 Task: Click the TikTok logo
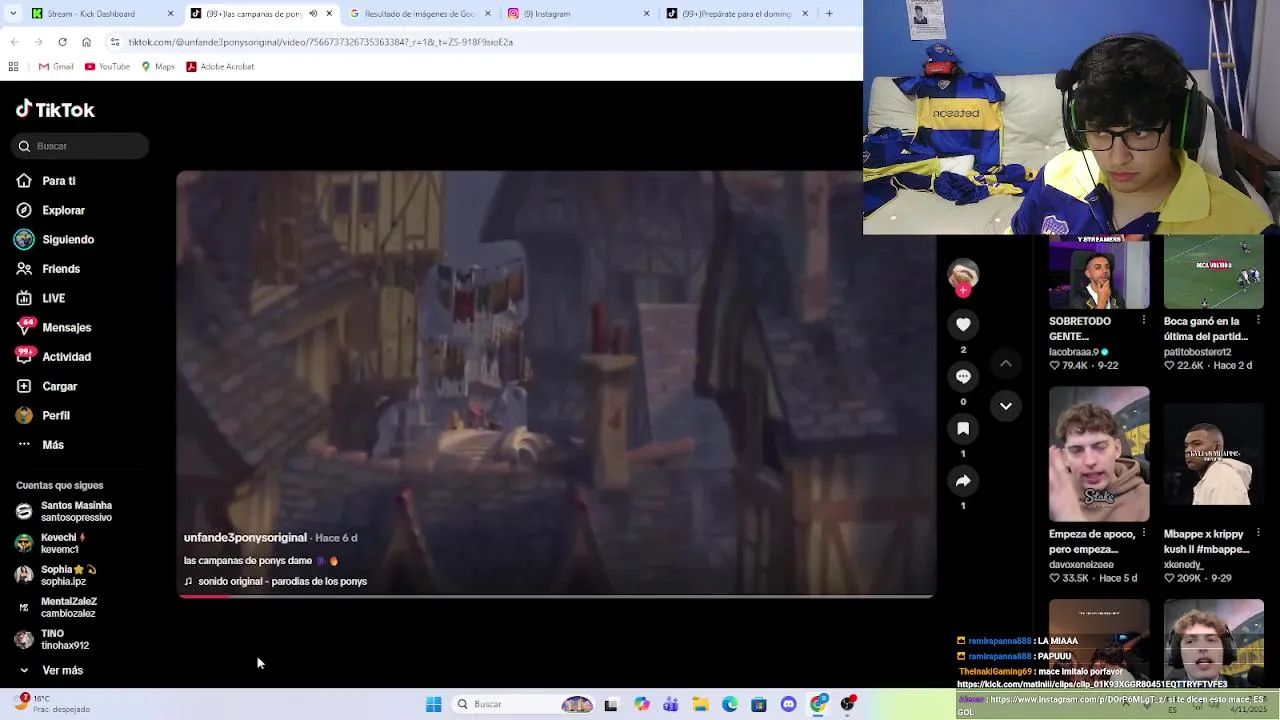(55, 110)
